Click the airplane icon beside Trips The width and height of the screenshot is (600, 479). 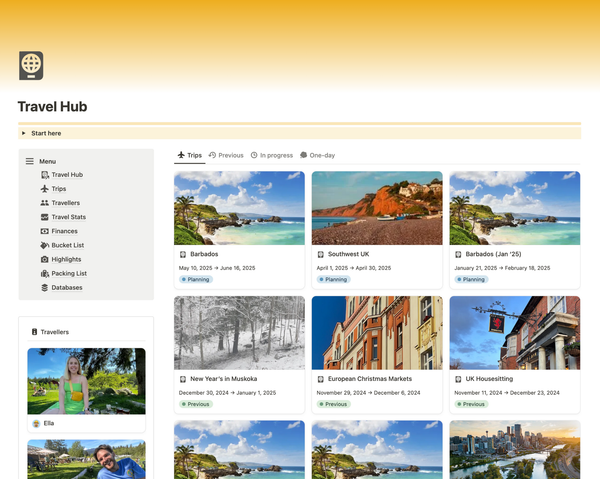pyautogui.click(x=44, y=189)
